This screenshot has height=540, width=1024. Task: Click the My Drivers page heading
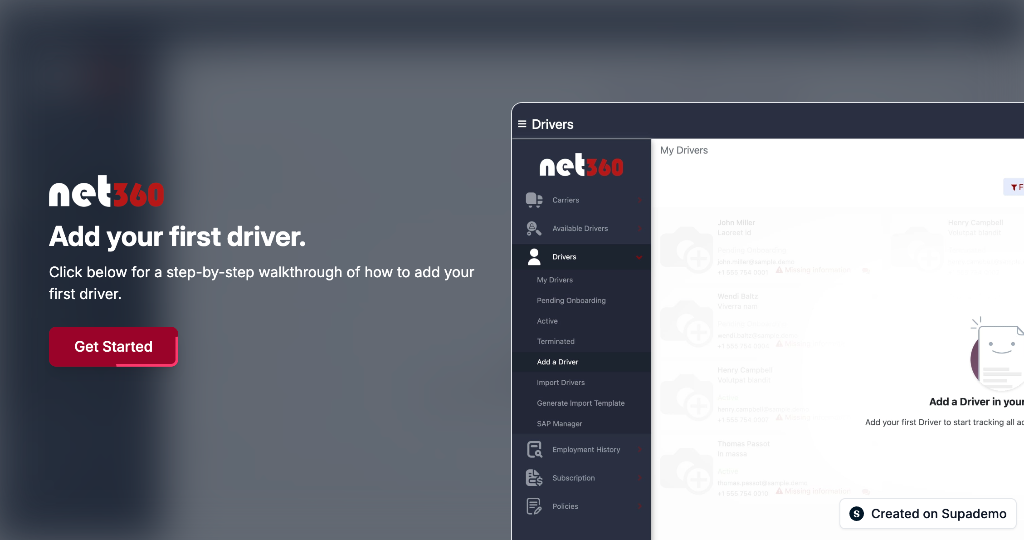pos(684,150)
